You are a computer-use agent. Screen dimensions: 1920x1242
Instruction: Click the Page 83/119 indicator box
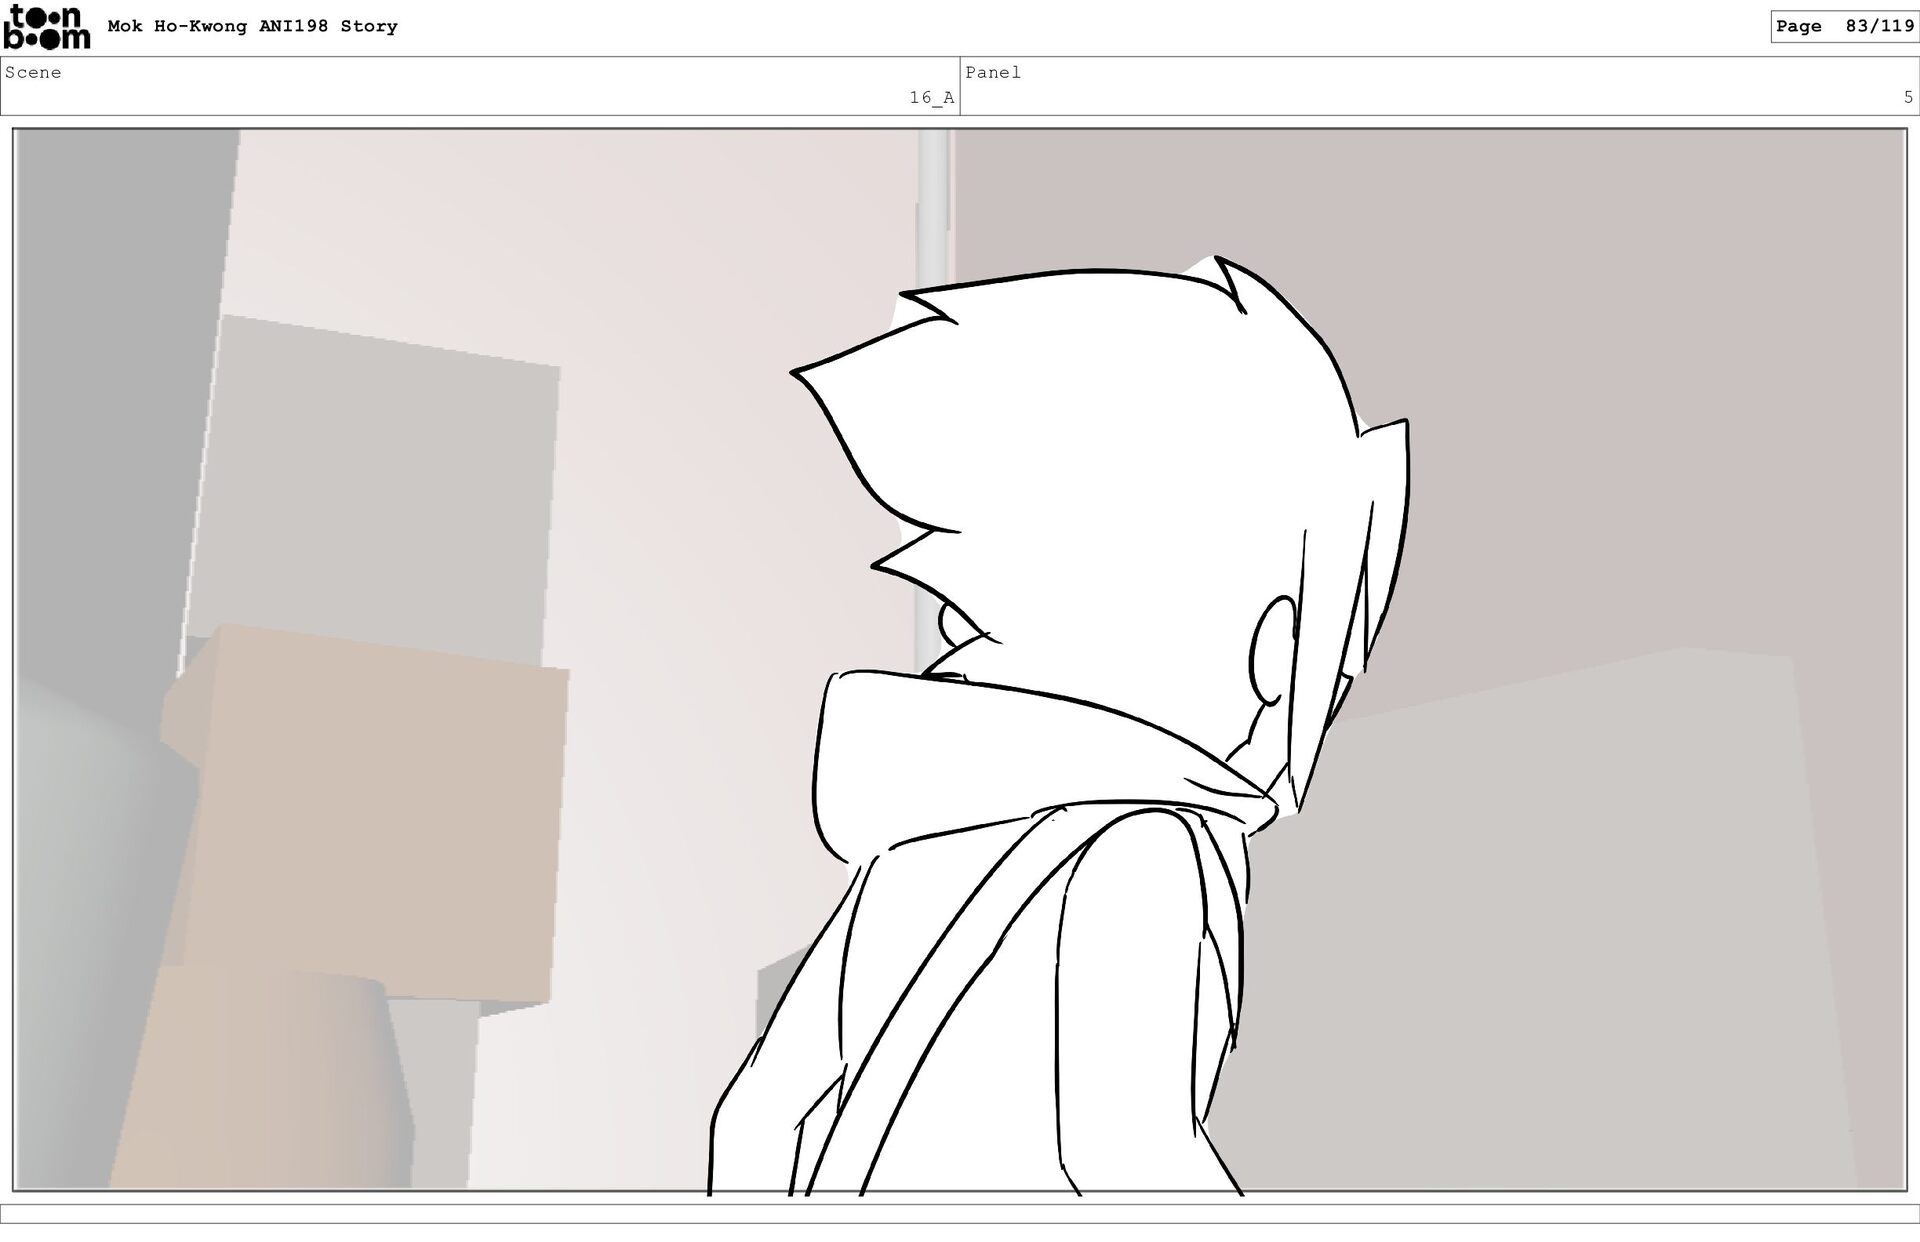(1844, 26)
